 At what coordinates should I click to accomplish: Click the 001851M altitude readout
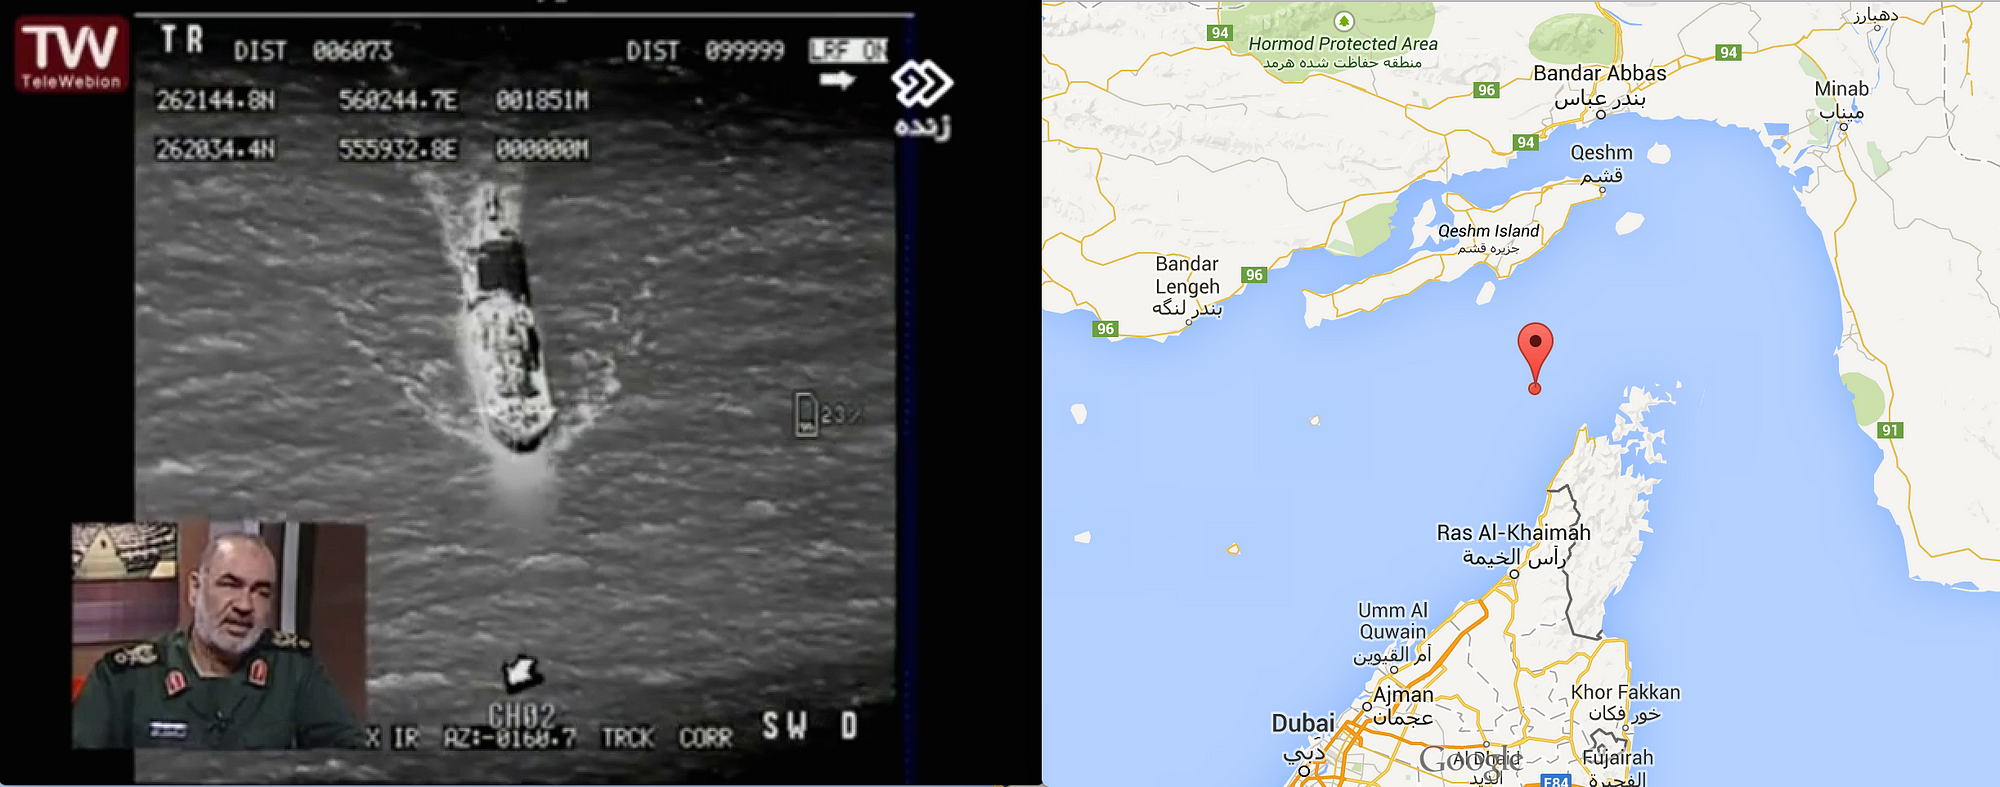pos(542,100)
